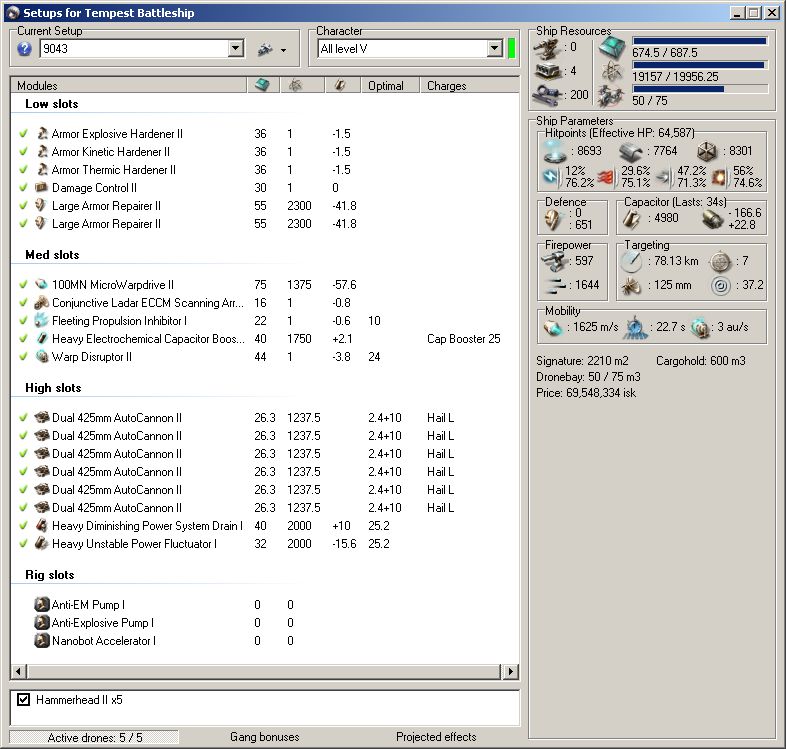This screenshot has width=786, height=749.
Task: Click the Fleeting Propulsion Inhibitor I icon
Action: tap(41, 320)
